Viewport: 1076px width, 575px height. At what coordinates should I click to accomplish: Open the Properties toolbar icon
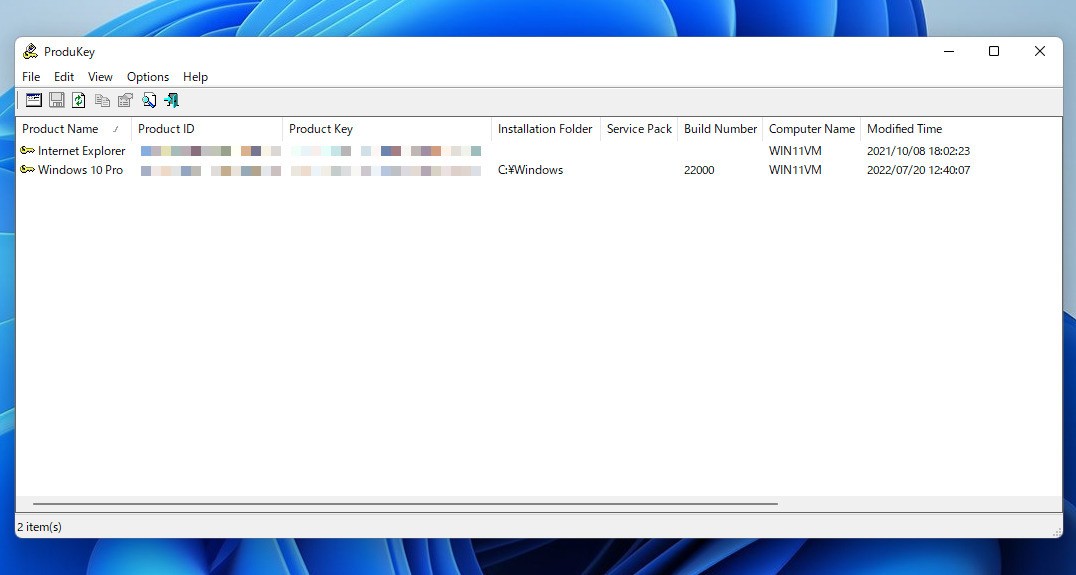click(125, 100)
